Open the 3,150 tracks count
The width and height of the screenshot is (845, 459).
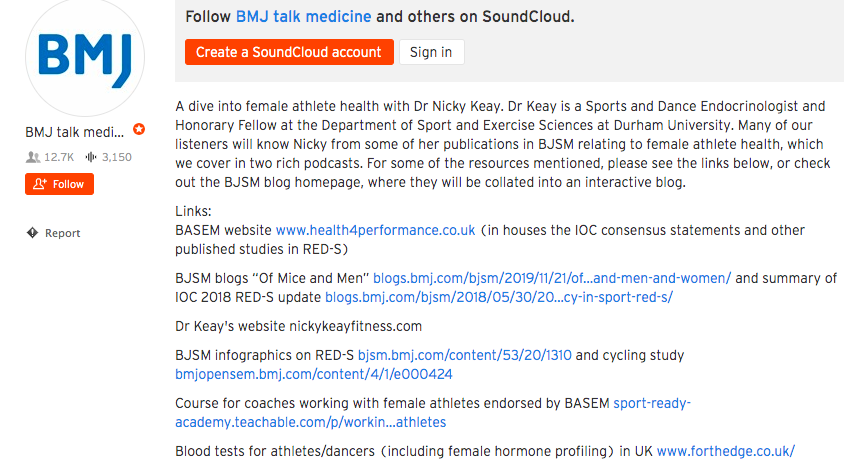click(110, 157)
